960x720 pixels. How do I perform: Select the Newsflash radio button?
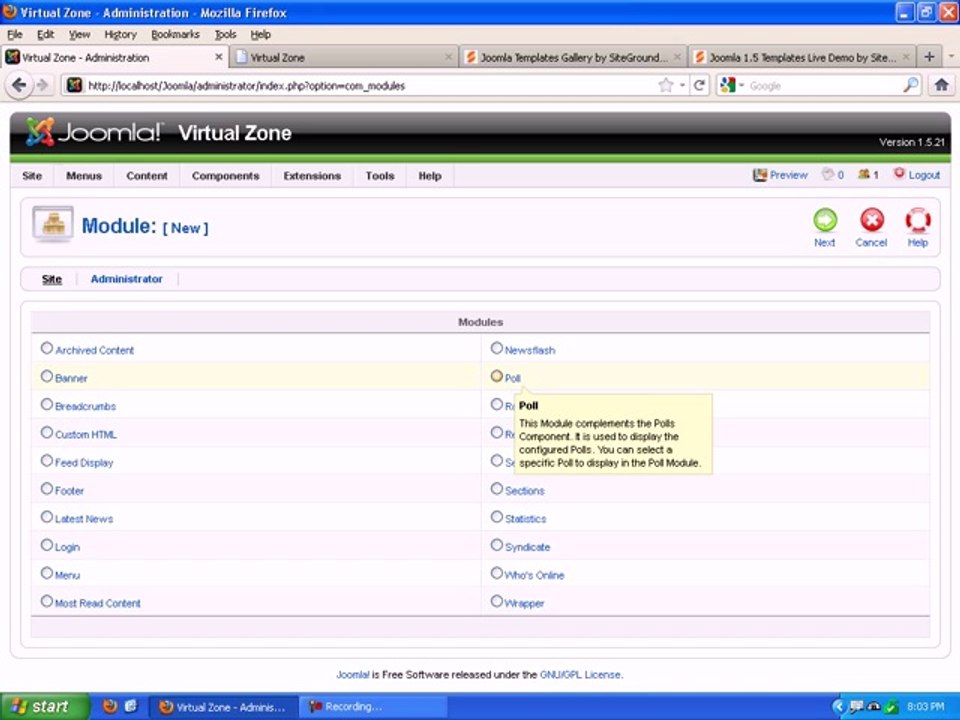click(x=497, y=348)
